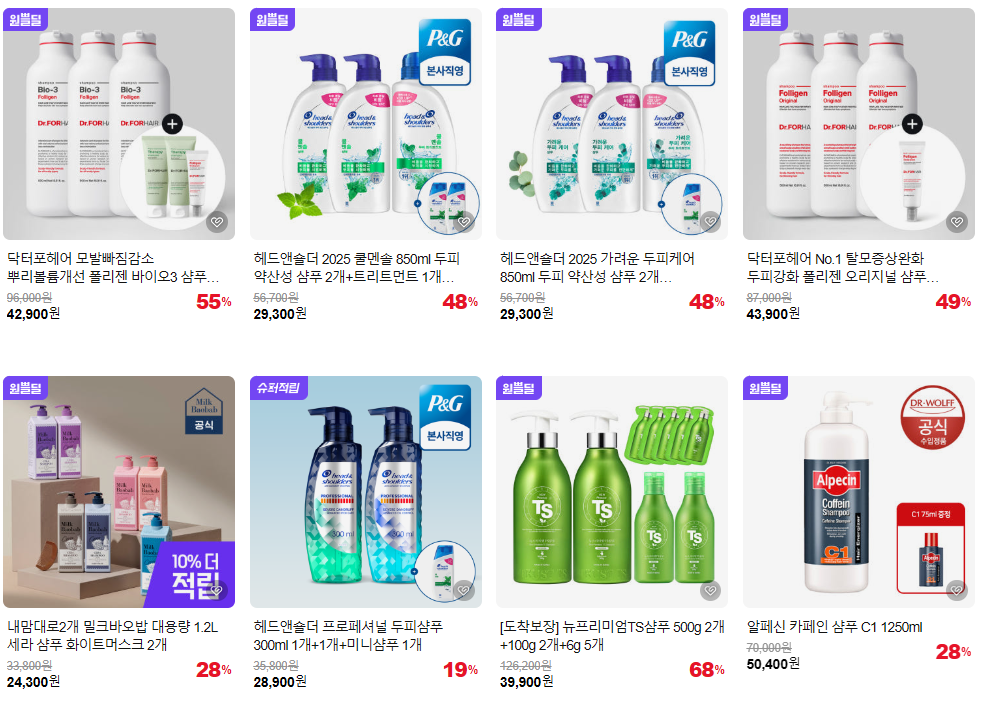Open 헤드앤숄더 프로페셔널 두피샴푸 title

pos(348,636)
